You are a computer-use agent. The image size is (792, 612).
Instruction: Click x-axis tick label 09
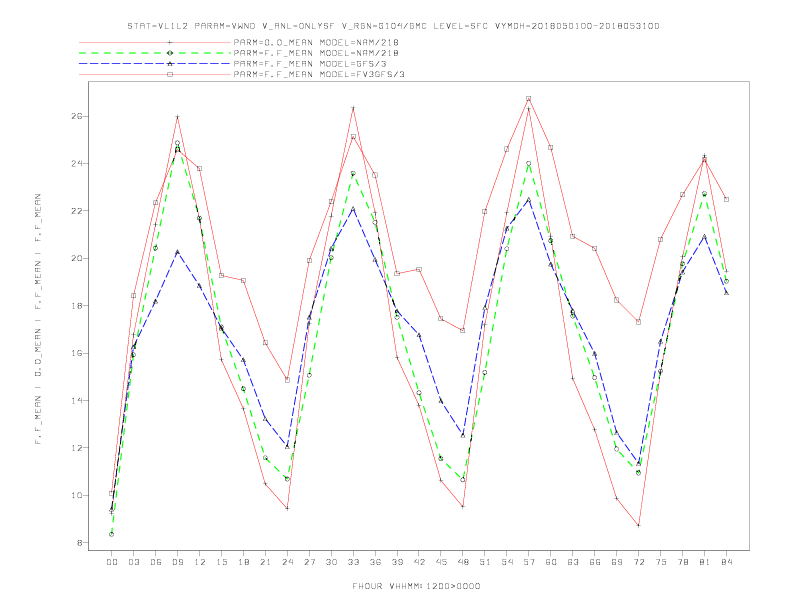click(x=177, y=562)
